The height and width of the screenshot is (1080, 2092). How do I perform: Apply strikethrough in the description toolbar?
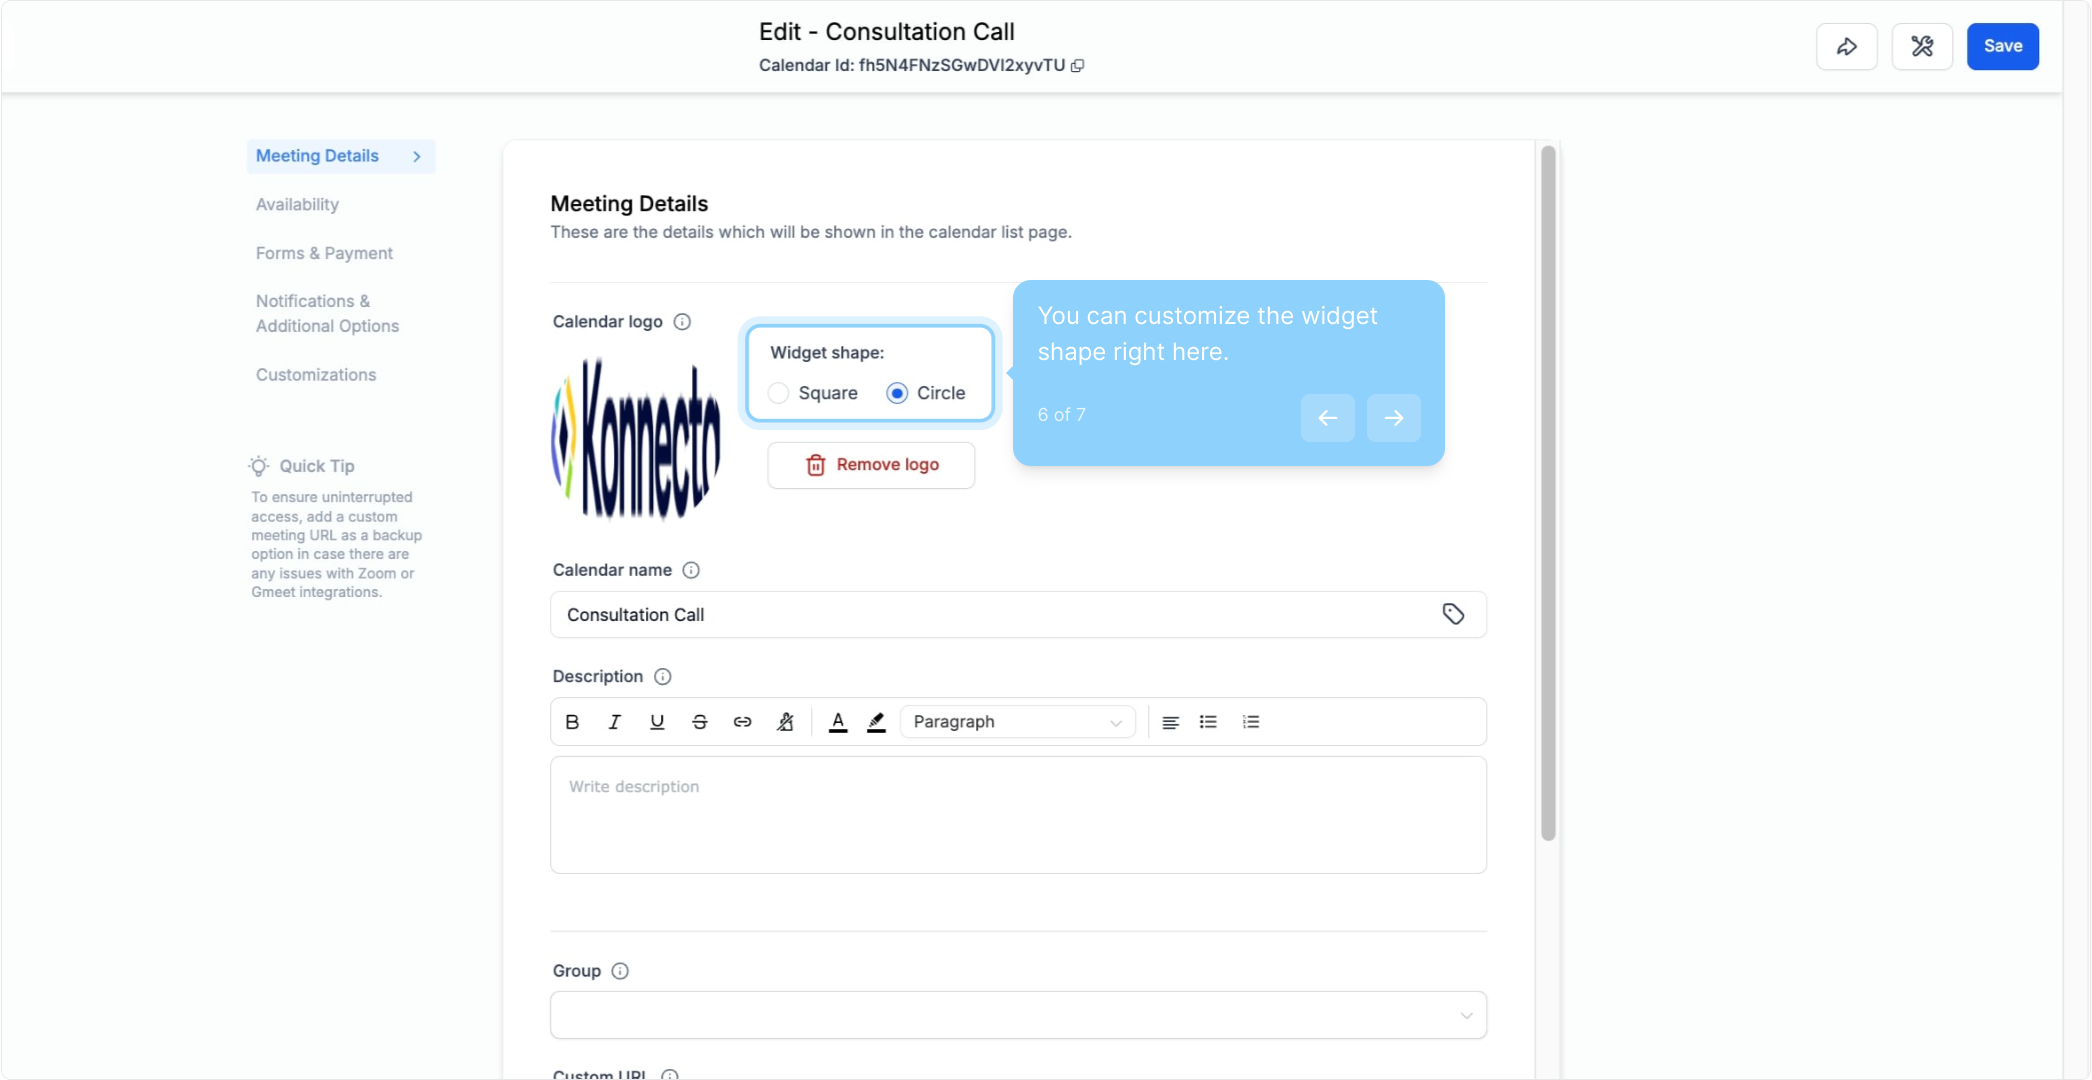point(700,722)
